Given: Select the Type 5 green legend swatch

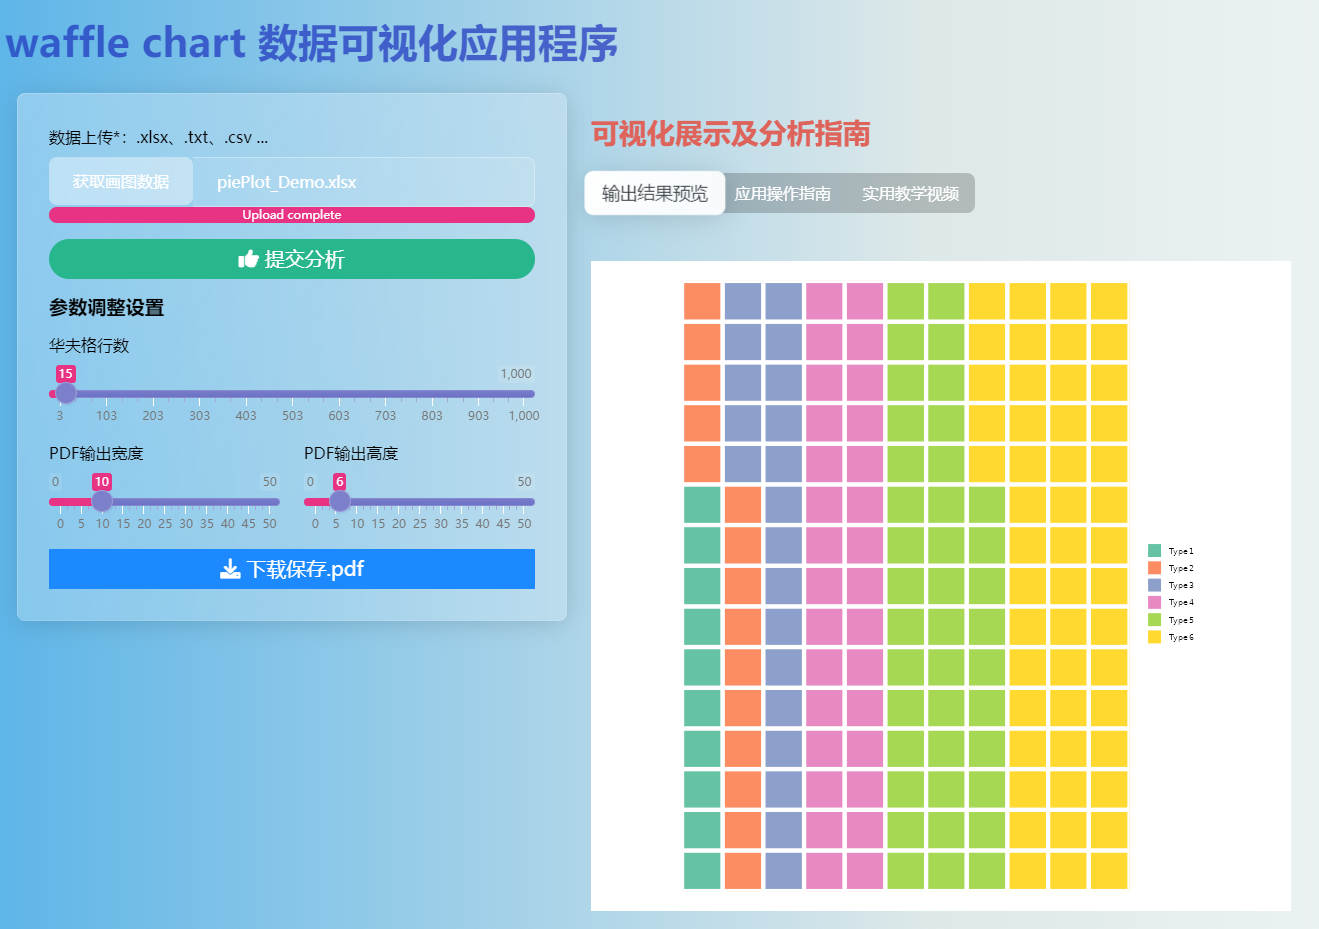Looking at the screenshot, I should pos(1153,619).
